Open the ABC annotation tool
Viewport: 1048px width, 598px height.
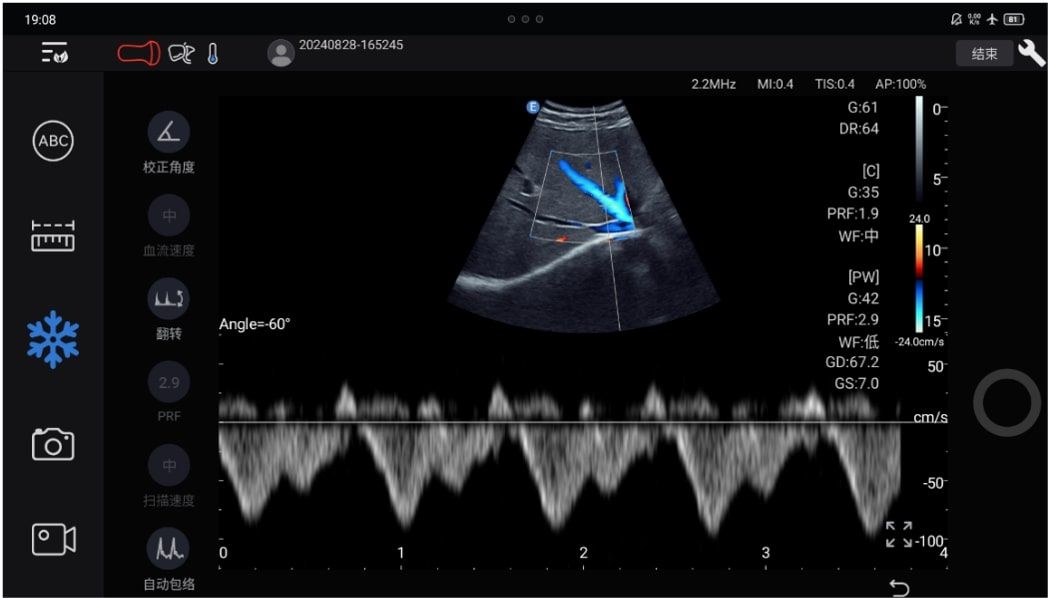click(x=53, y=141)
